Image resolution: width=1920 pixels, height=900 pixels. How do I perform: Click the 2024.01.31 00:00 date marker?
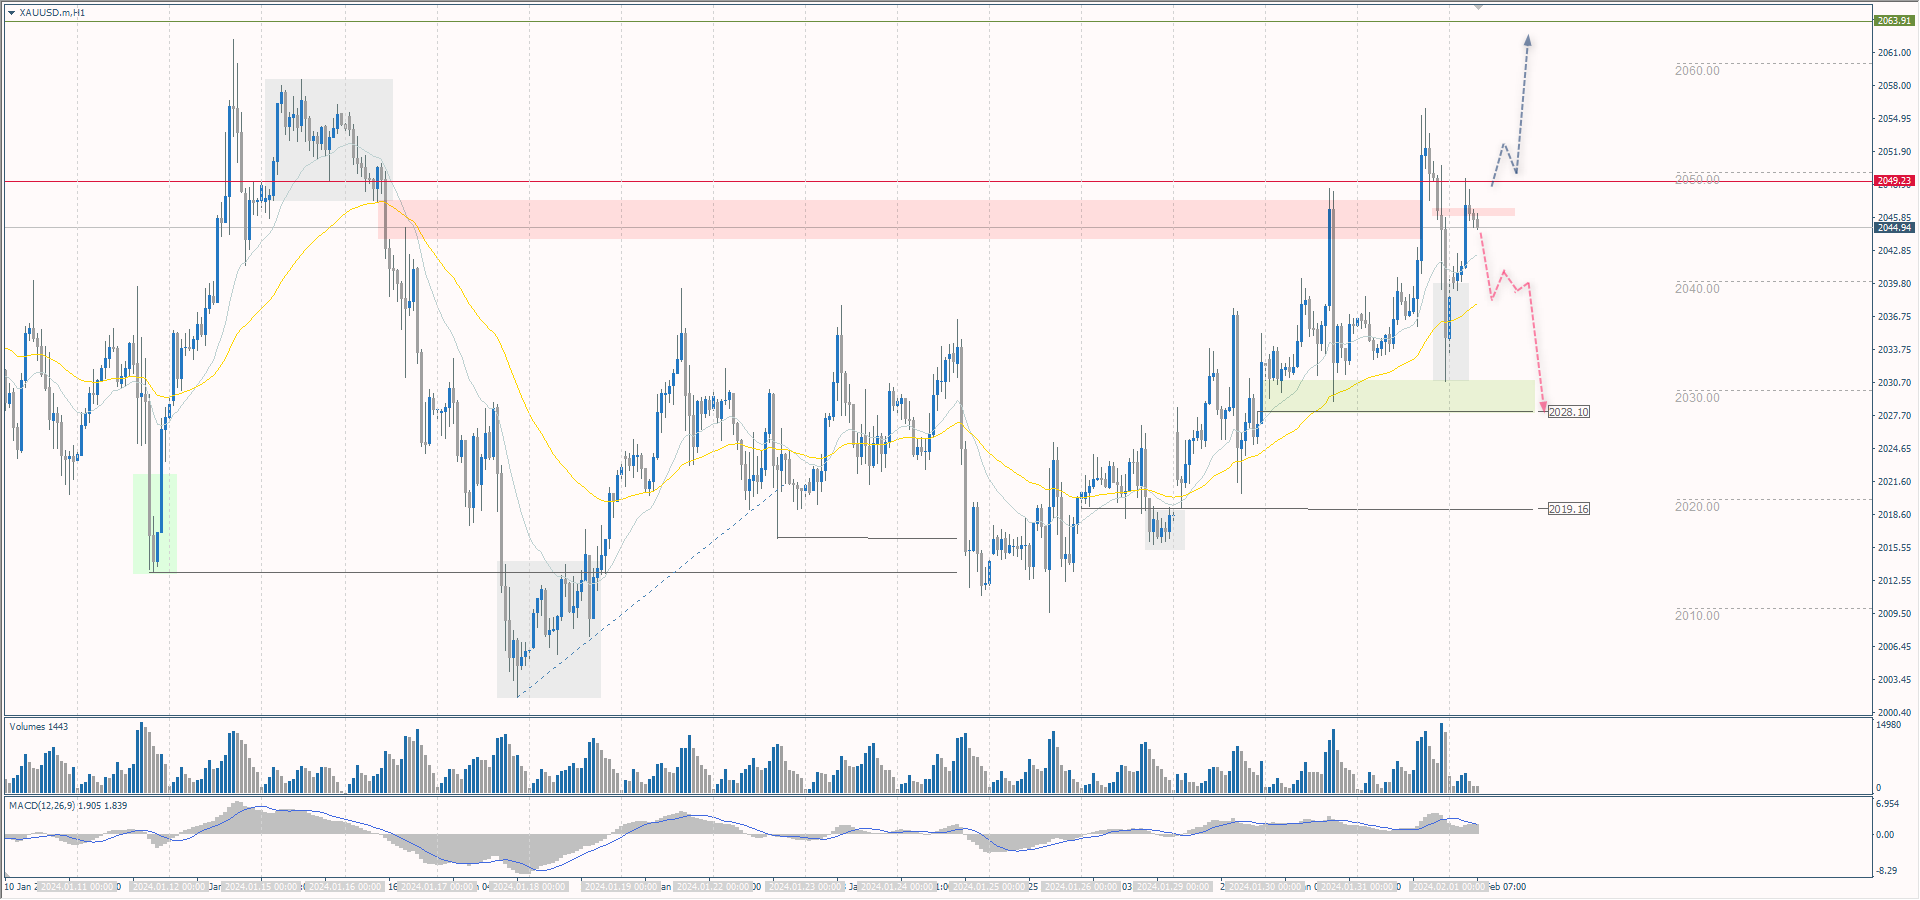pos(1357,887)
